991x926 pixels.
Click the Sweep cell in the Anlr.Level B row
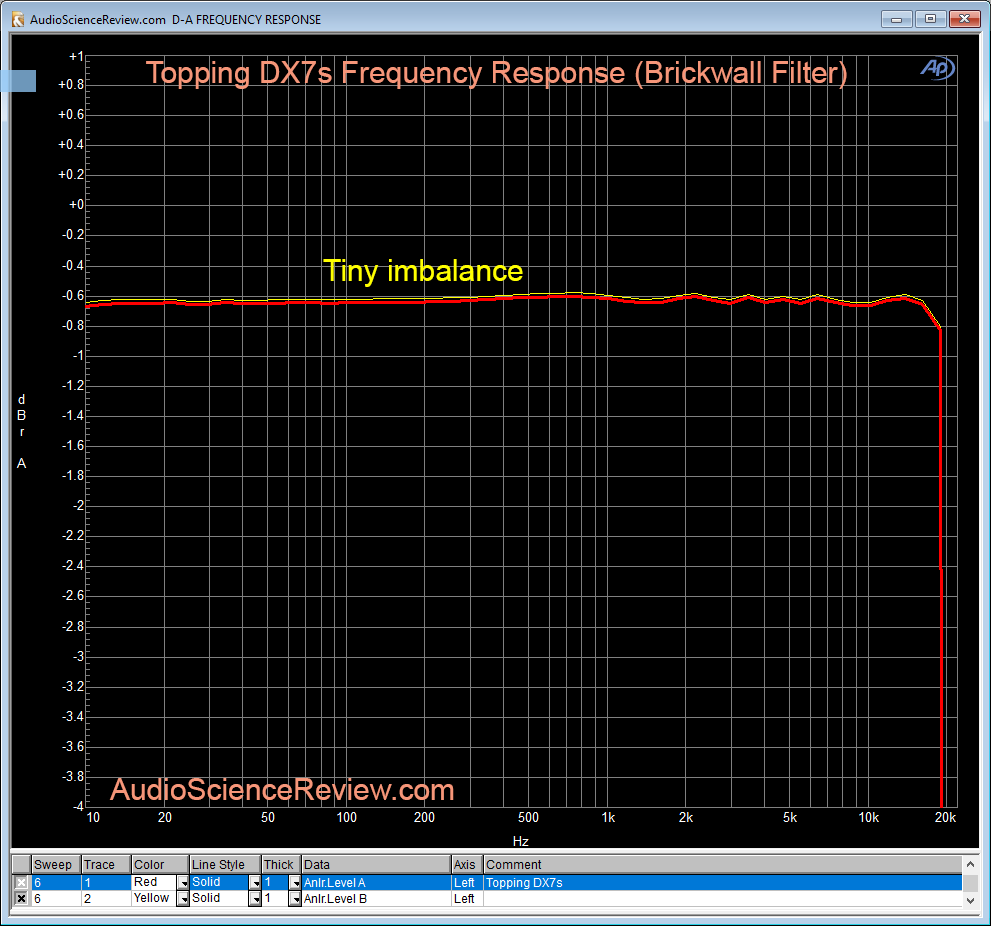click(56, 898)
